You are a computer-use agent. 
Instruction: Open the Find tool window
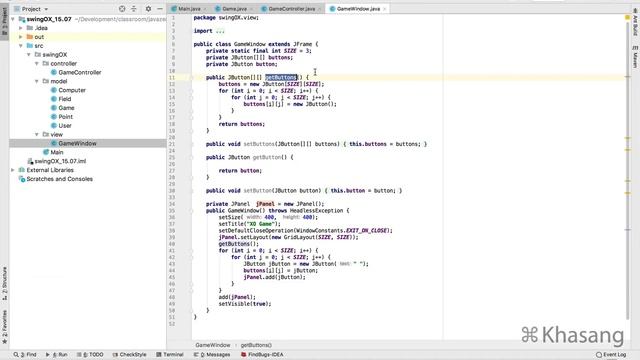(x=25, y=355)
